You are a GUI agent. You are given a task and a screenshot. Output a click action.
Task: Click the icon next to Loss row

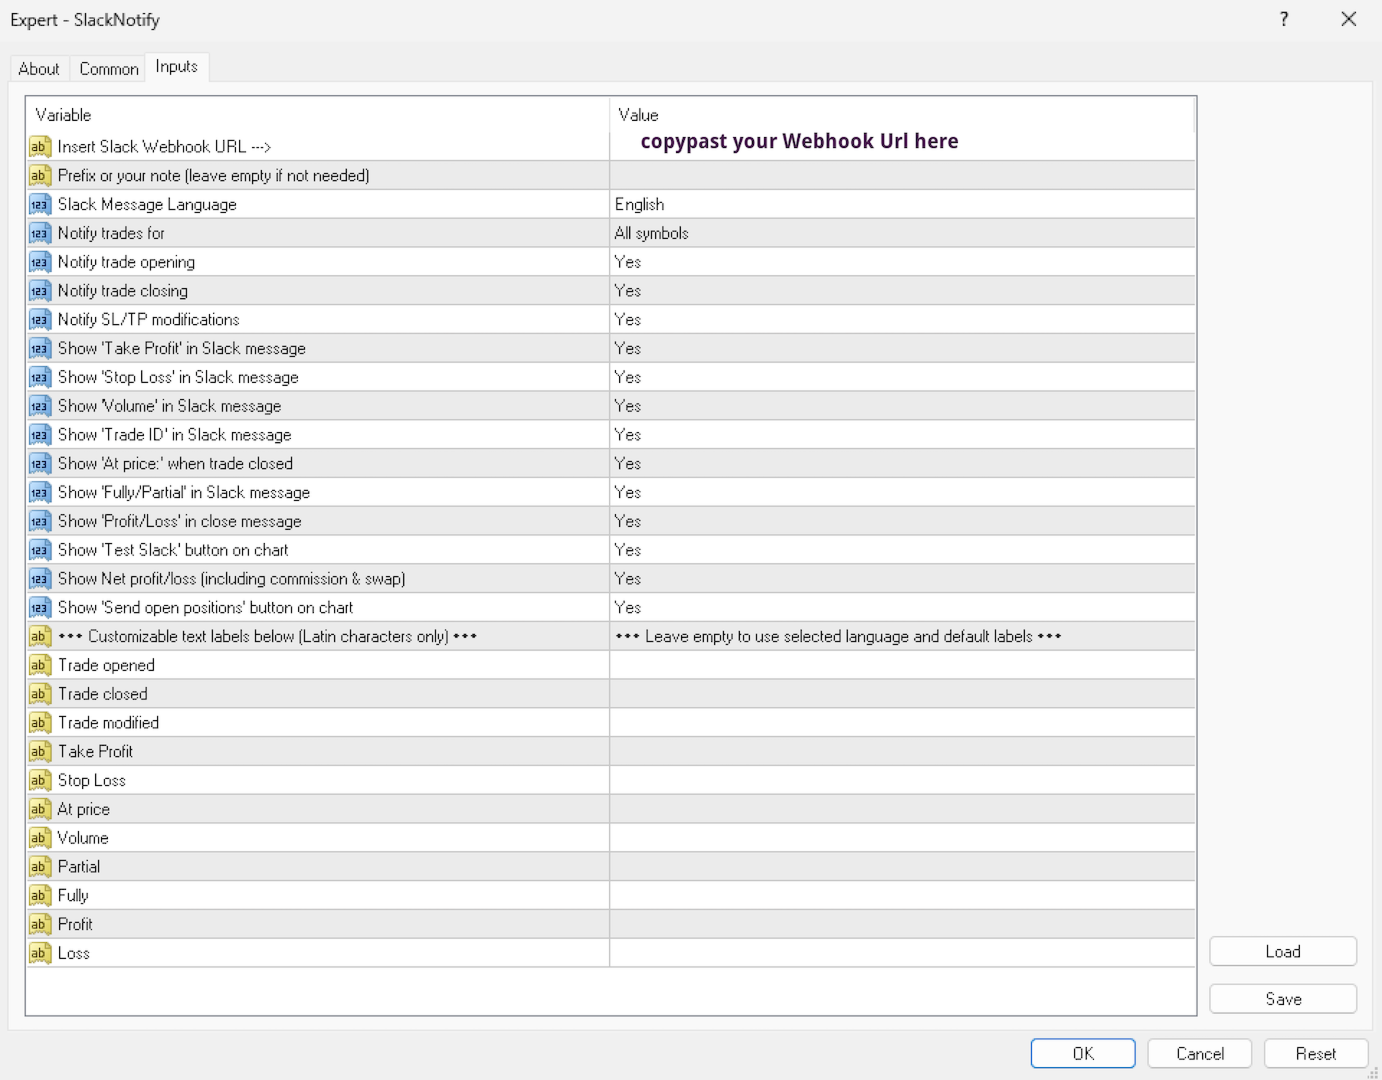pos(39,954)
